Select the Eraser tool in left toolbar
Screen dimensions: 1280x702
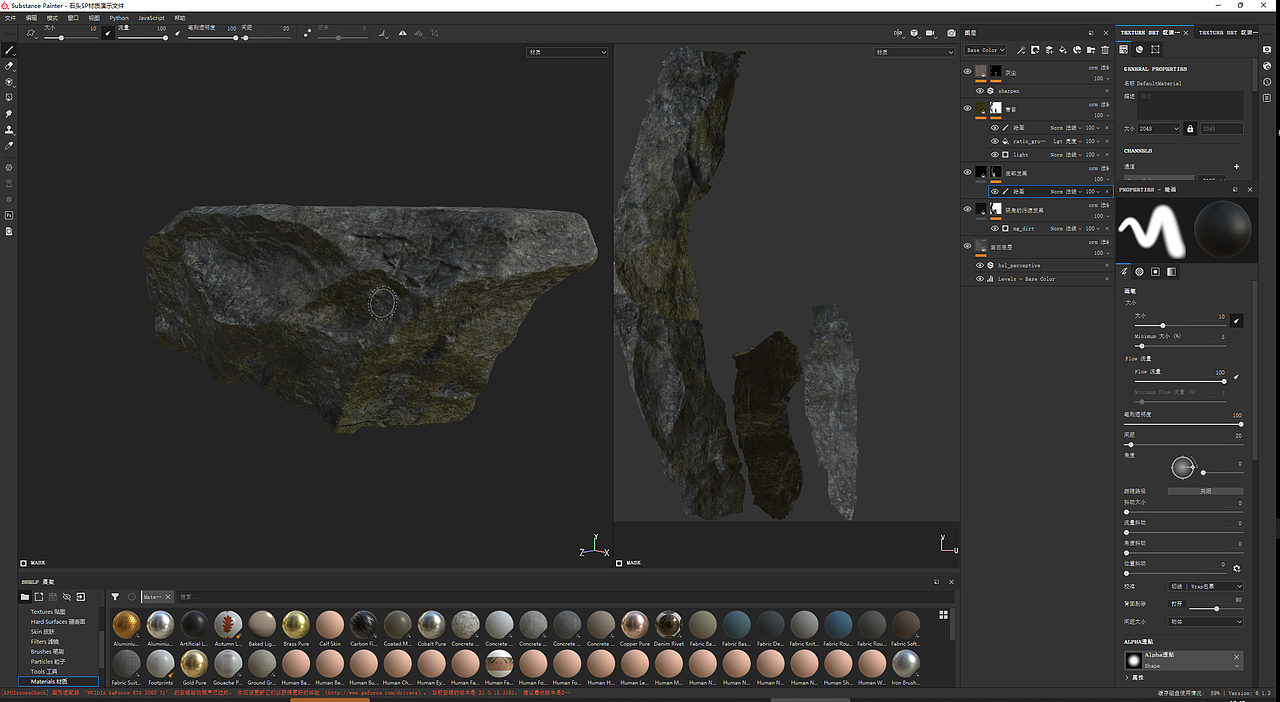pyautogui.click(x=9, y=66)
